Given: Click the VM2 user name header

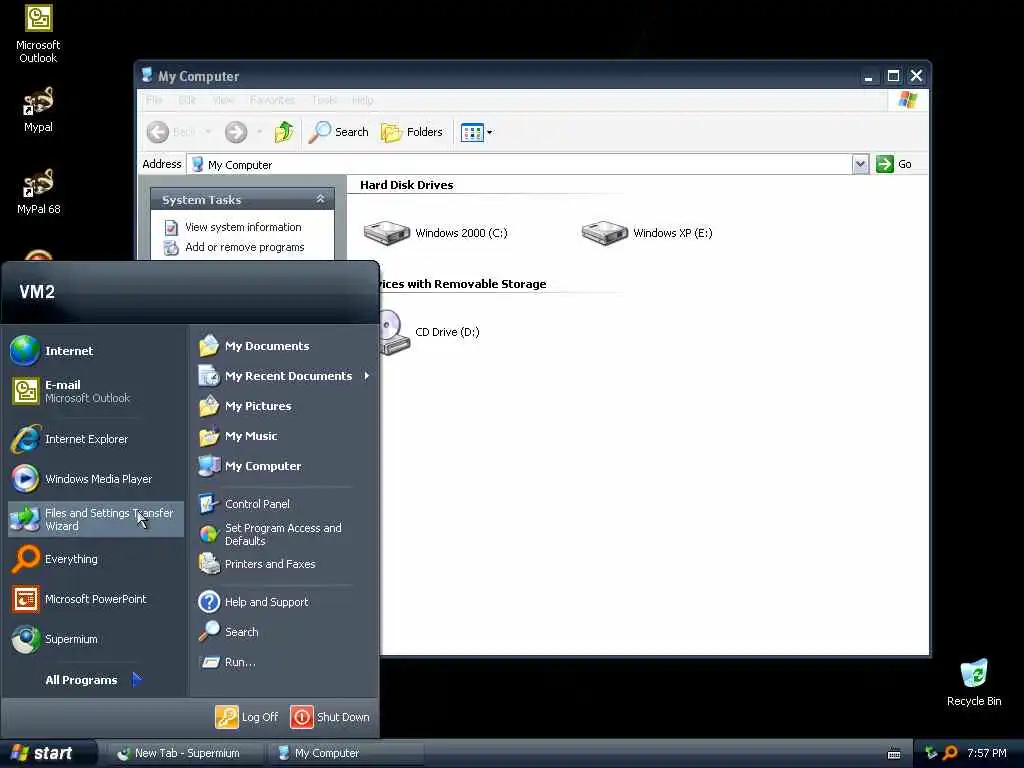Looking at the screenshot, I should 37,292.
